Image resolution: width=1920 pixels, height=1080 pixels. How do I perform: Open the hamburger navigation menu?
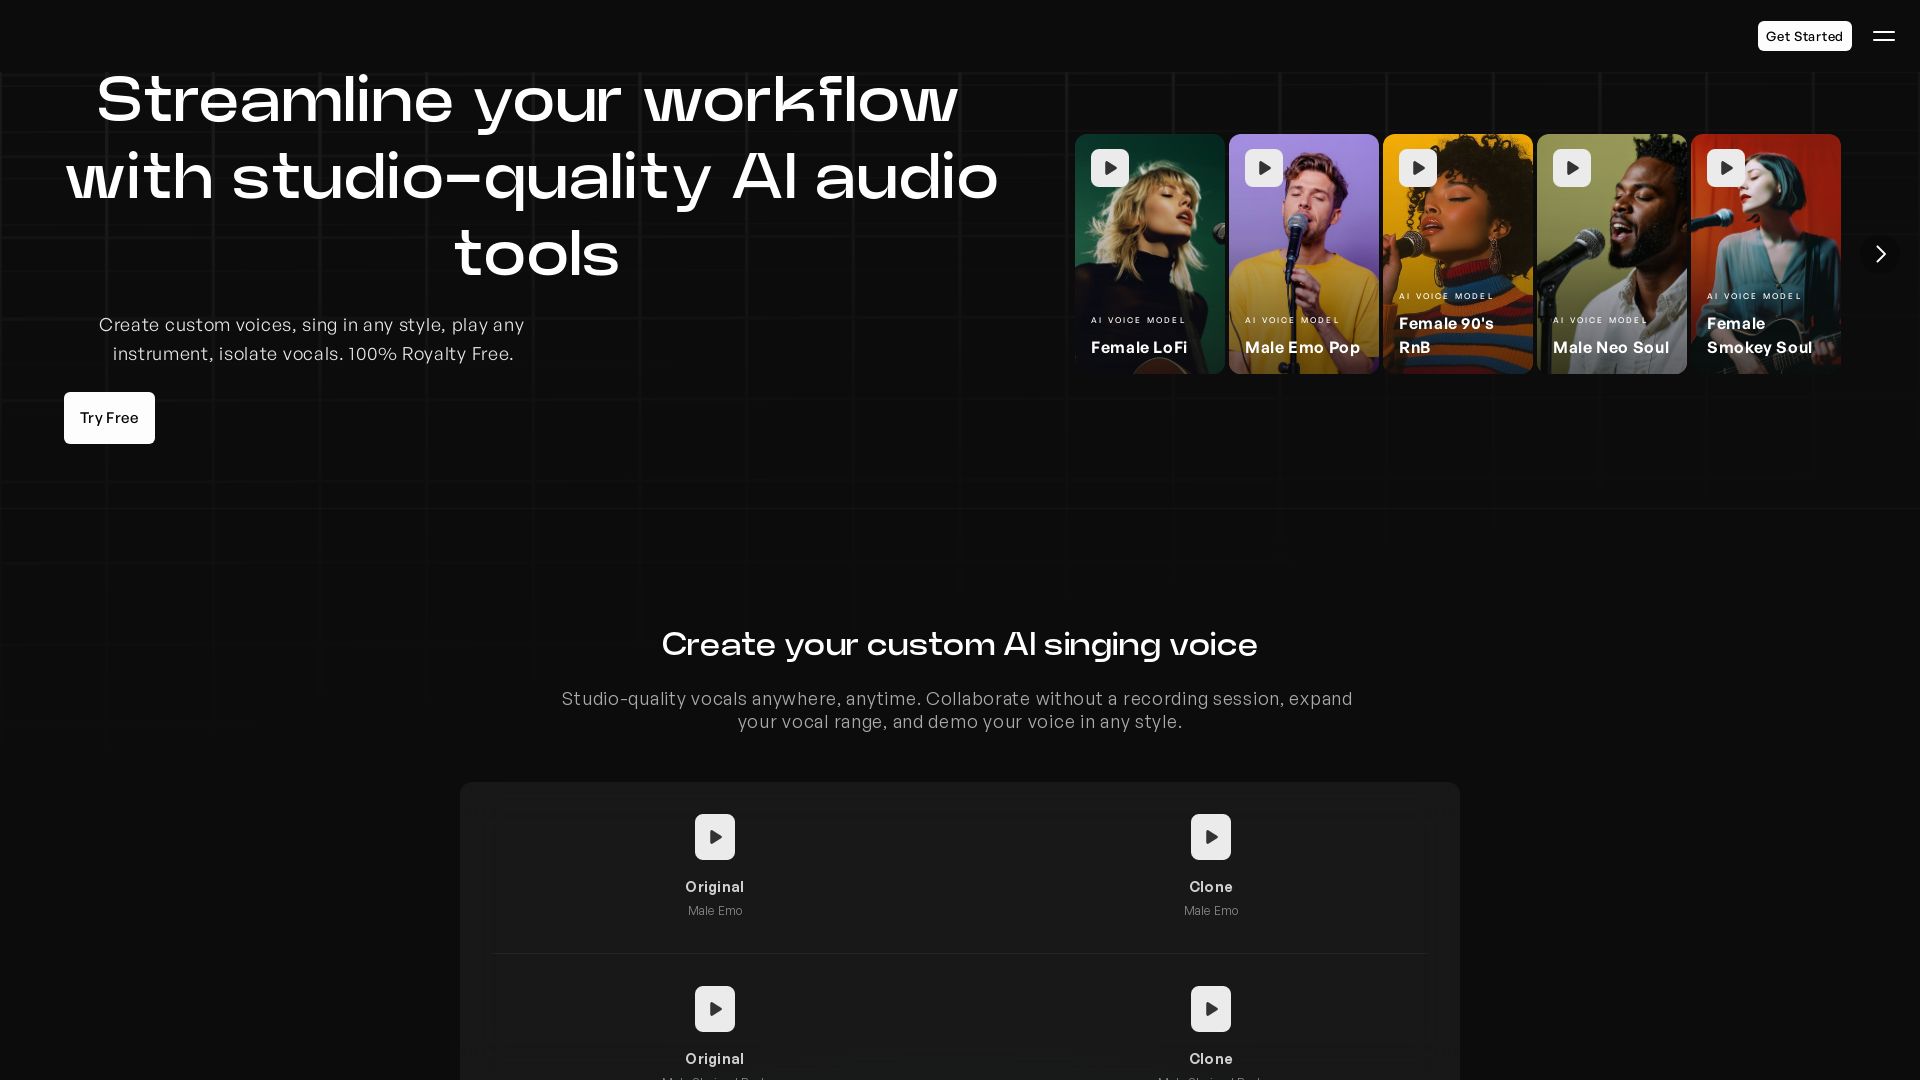click(x=1884, y=36)
